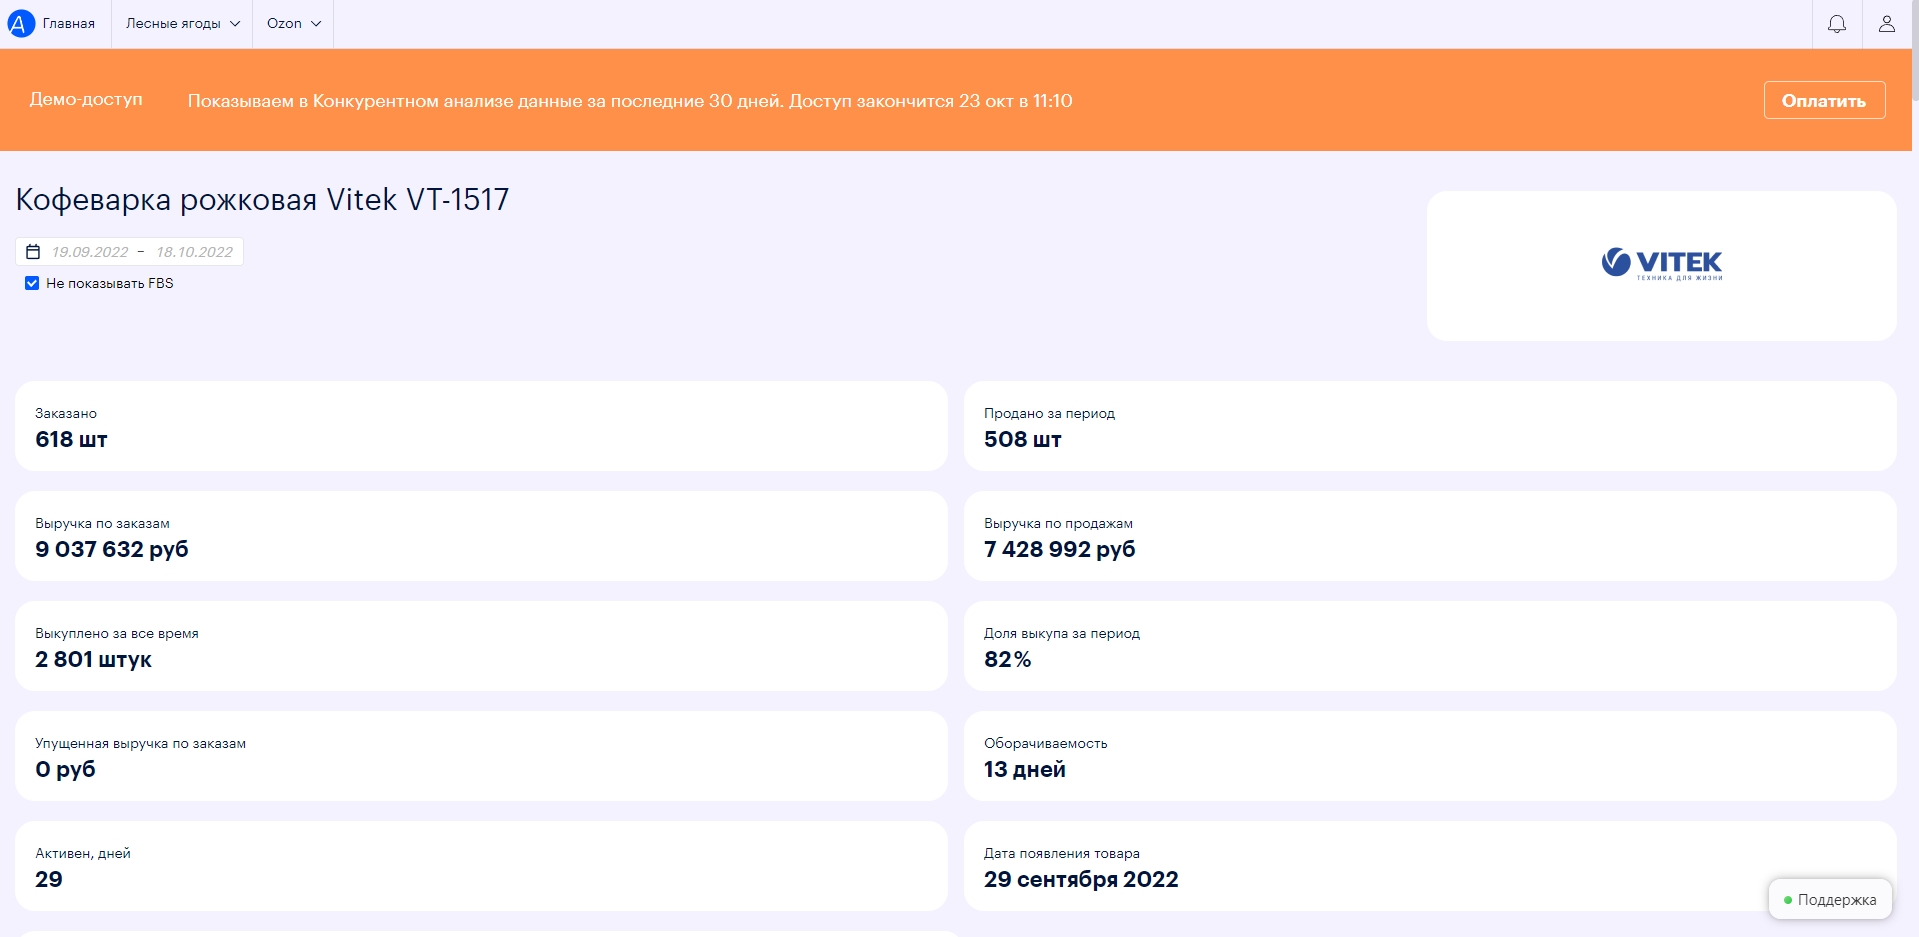Click the 'Продано за период' value 508 шт
This screenshot has width=1919, height=937.
(1022, 440)
